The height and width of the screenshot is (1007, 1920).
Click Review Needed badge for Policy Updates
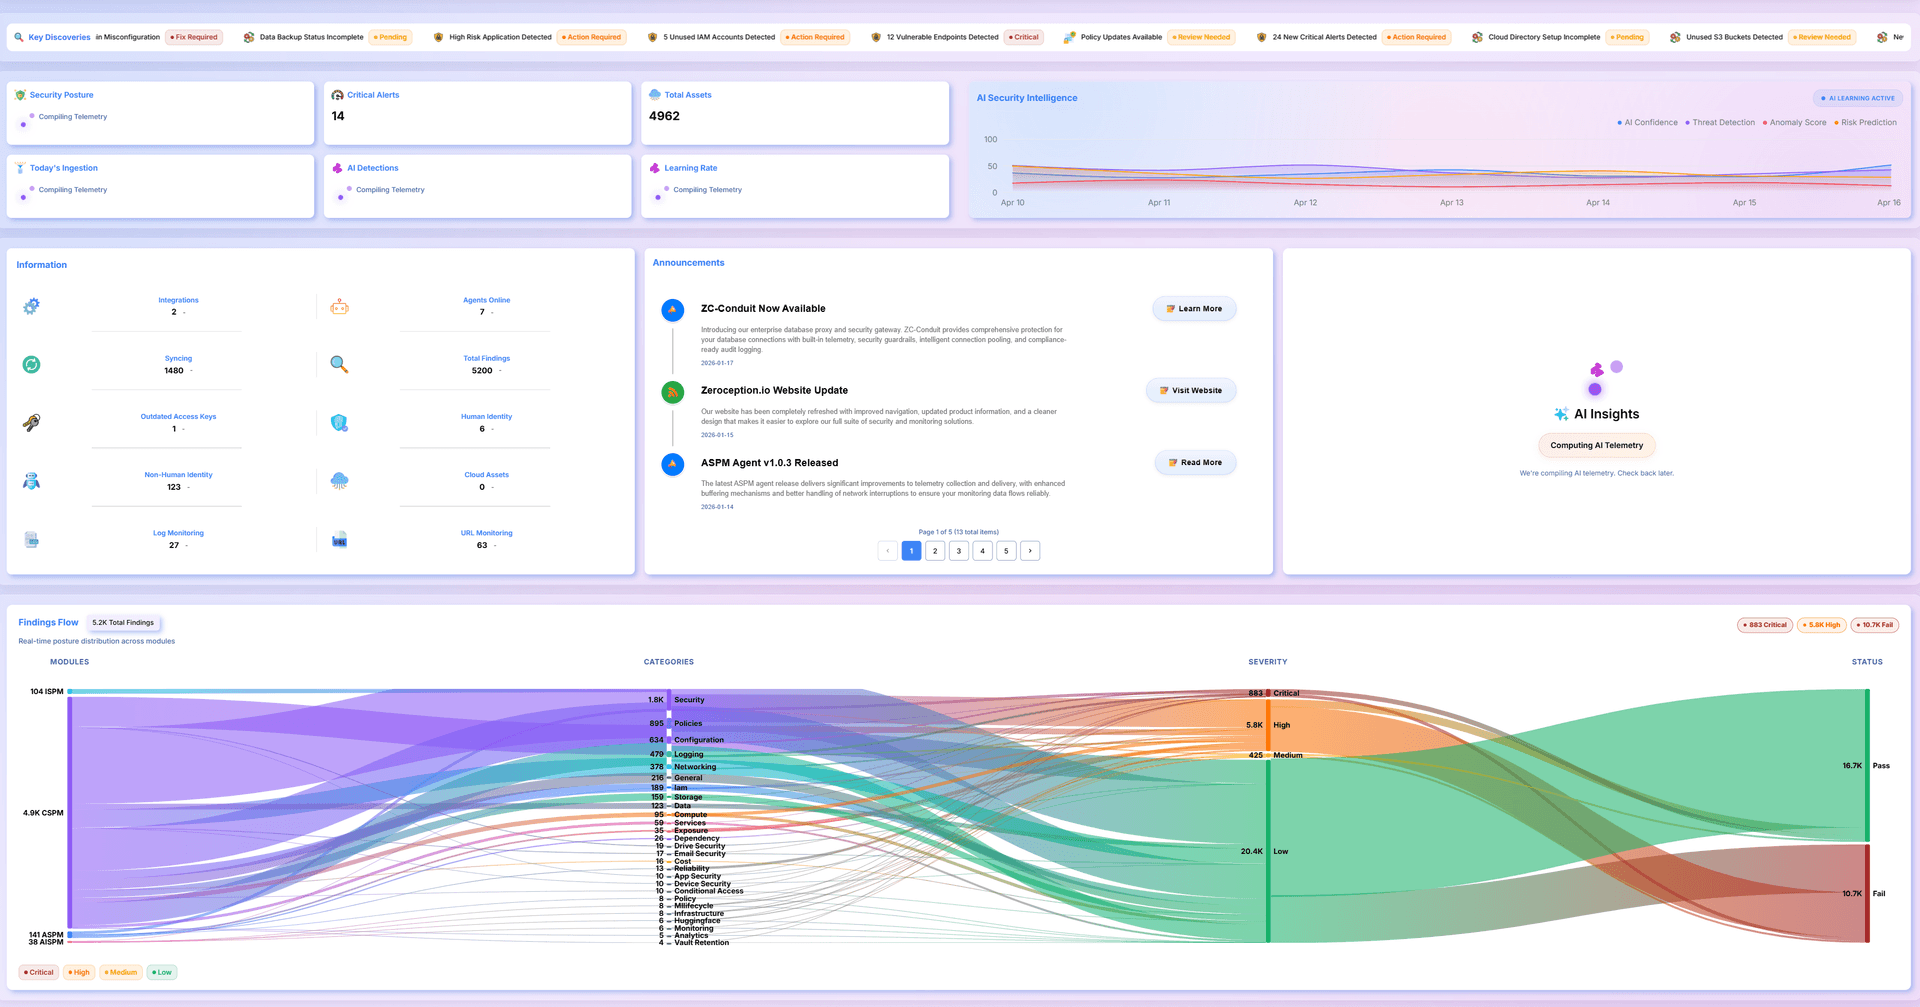[x=1201, y=37]
